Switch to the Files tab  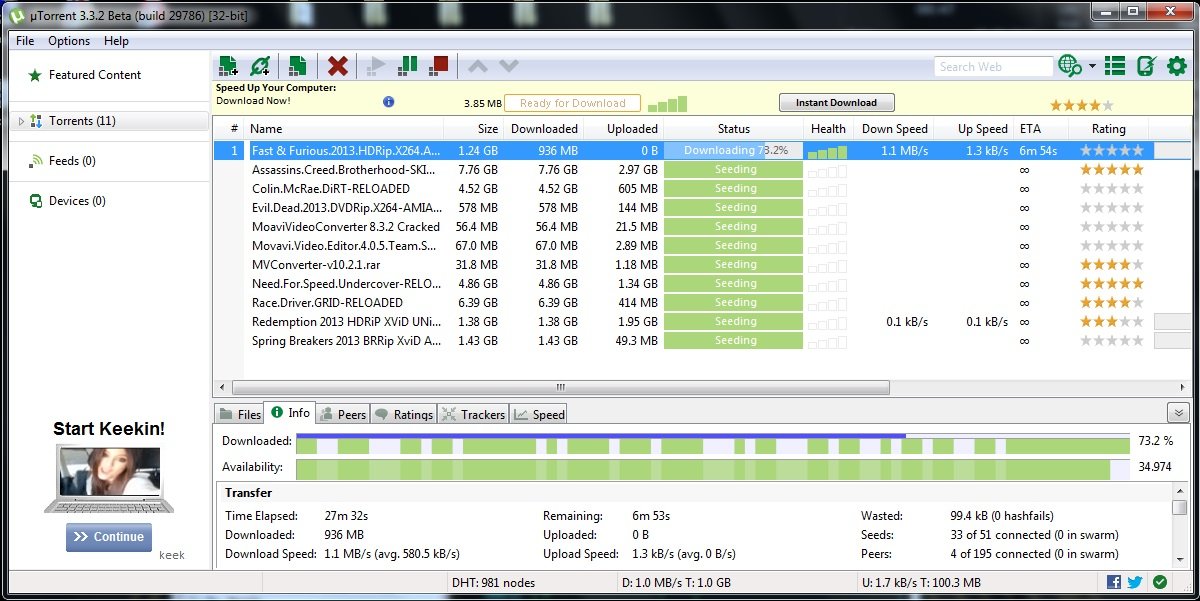click(240, 414)
